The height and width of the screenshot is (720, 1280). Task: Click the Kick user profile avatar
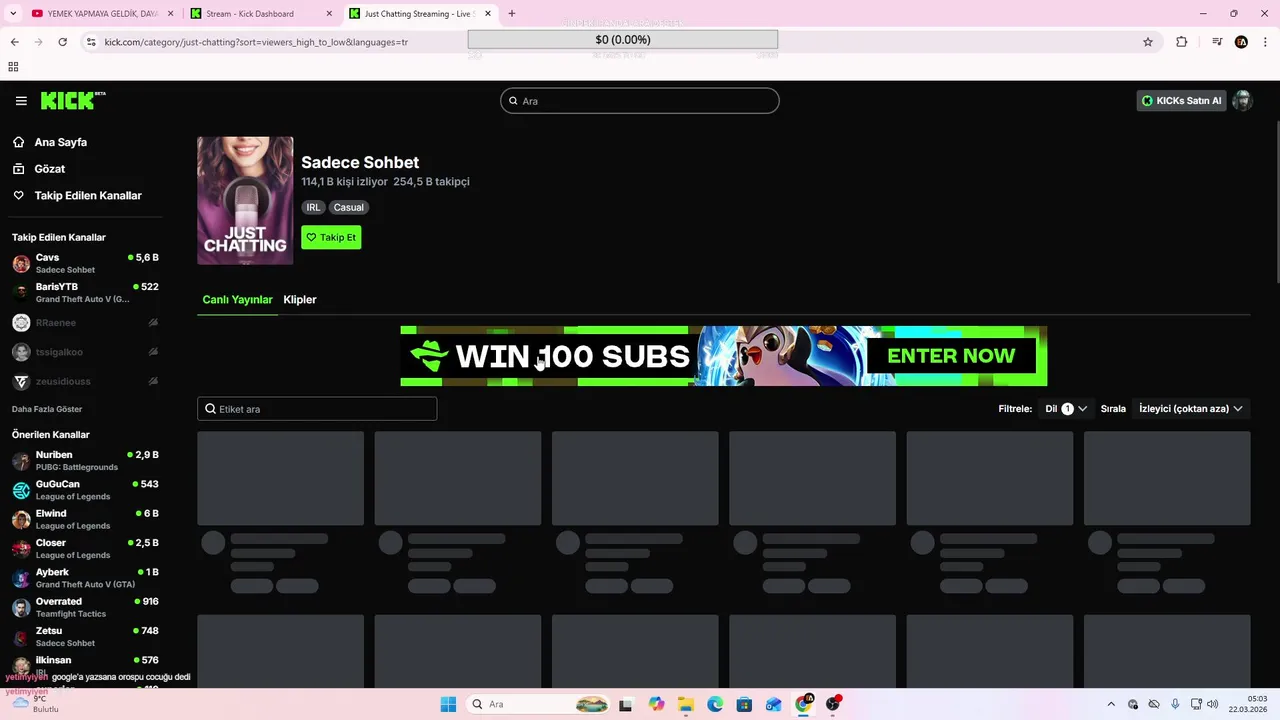[1243, 101]
